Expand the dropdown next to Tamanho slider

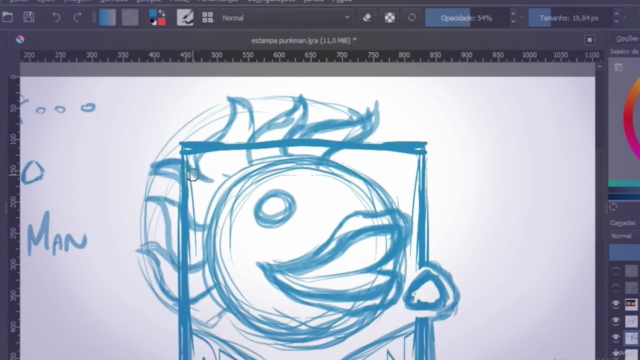[625, 18]
